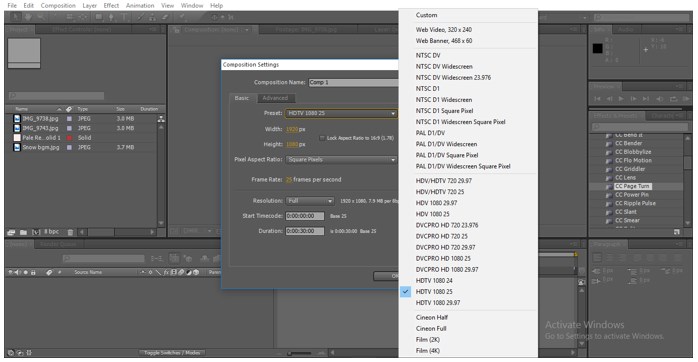Open the Resolution dropdown set to Full

[310, 201]
